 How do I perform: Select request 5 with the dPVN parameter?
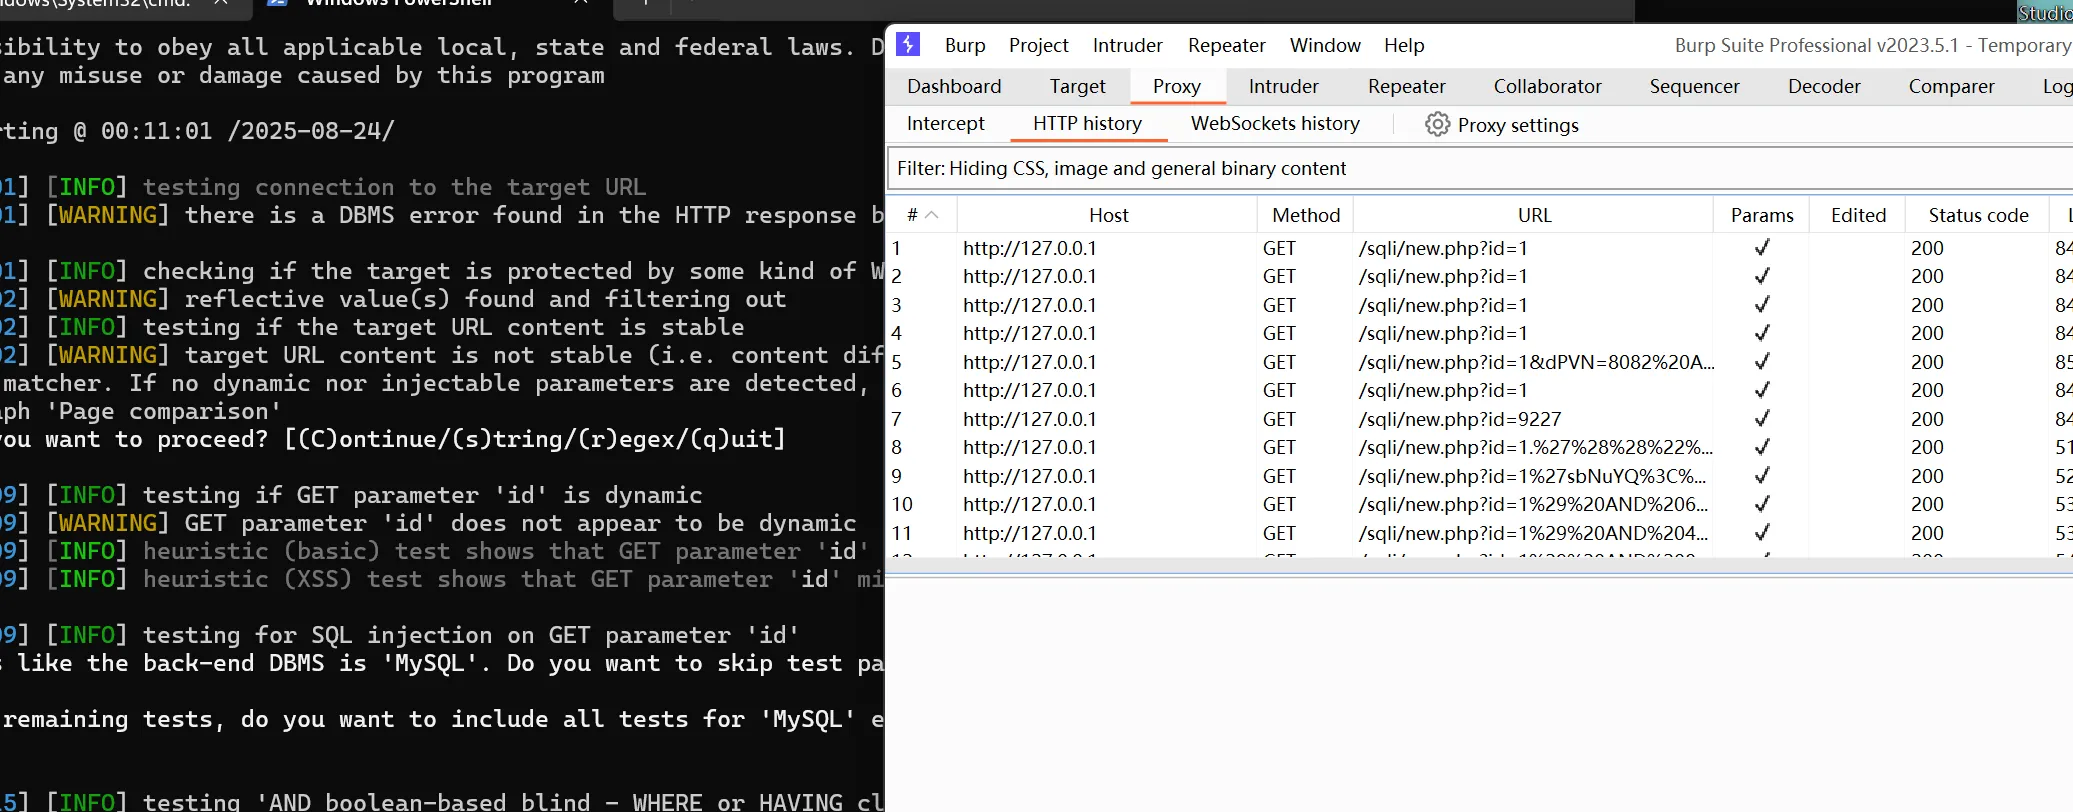[x=1535, y=362]
